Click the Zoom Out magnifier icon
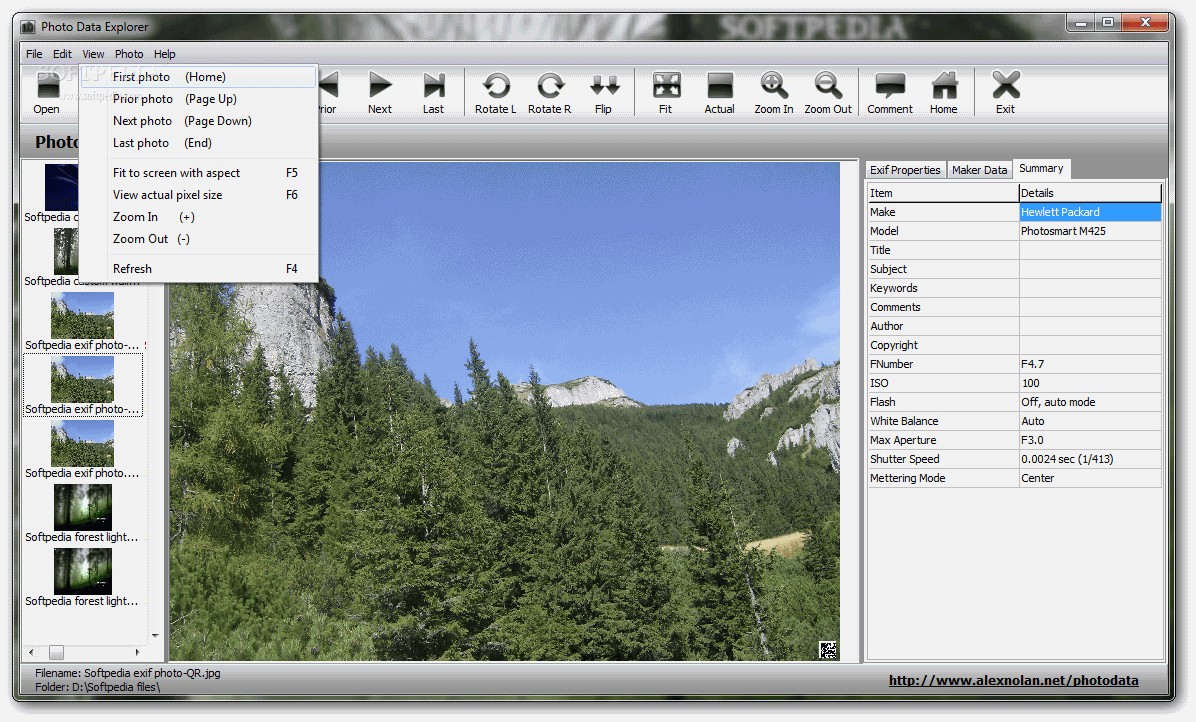 (x=828, y=92)
